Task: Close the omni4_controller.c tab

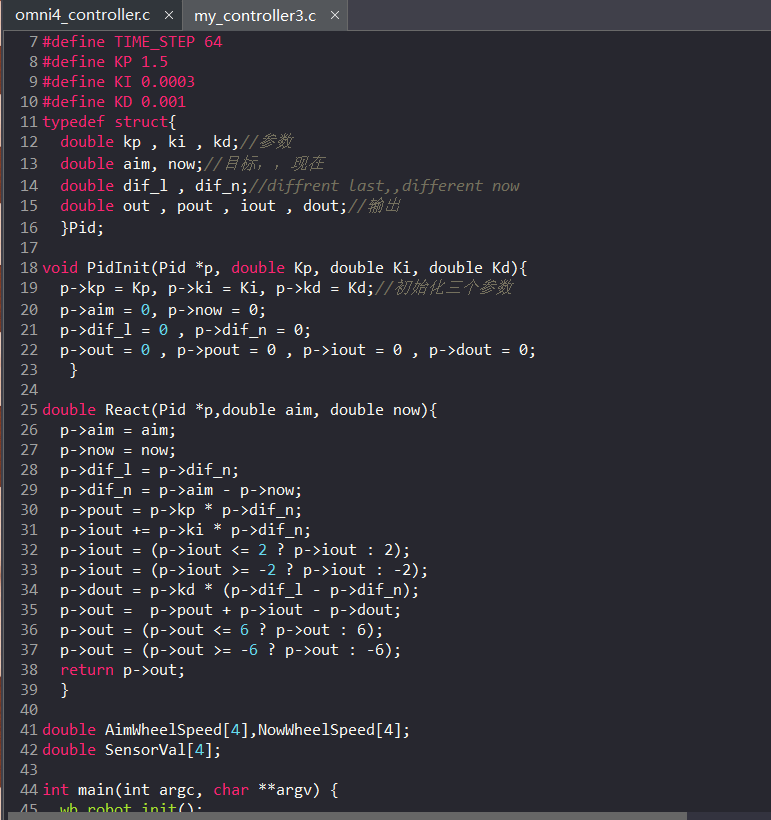Action: point(169,16)
